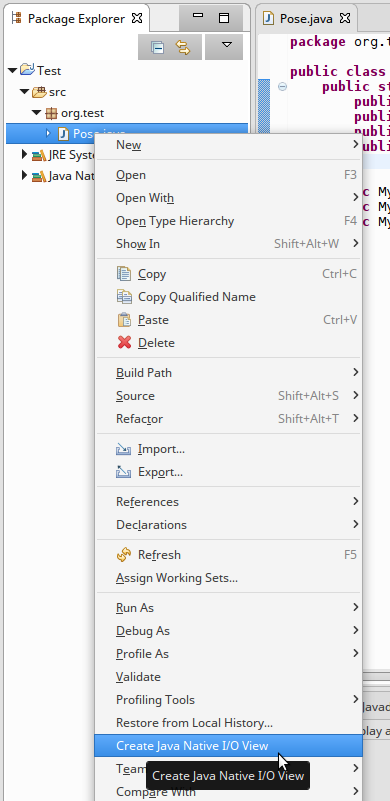Open the References submenu
The image size is (390, 801).
(x=228, y=502)
